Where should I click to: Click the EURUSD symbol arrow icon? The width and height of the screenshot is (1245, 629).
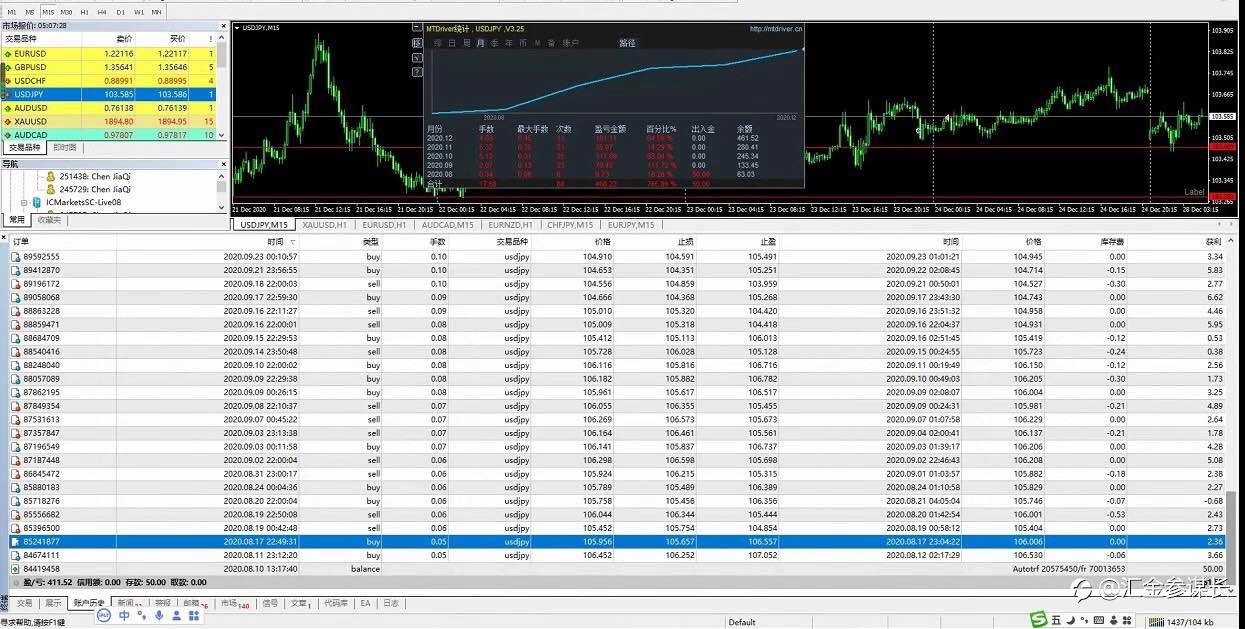click(8, 53)
